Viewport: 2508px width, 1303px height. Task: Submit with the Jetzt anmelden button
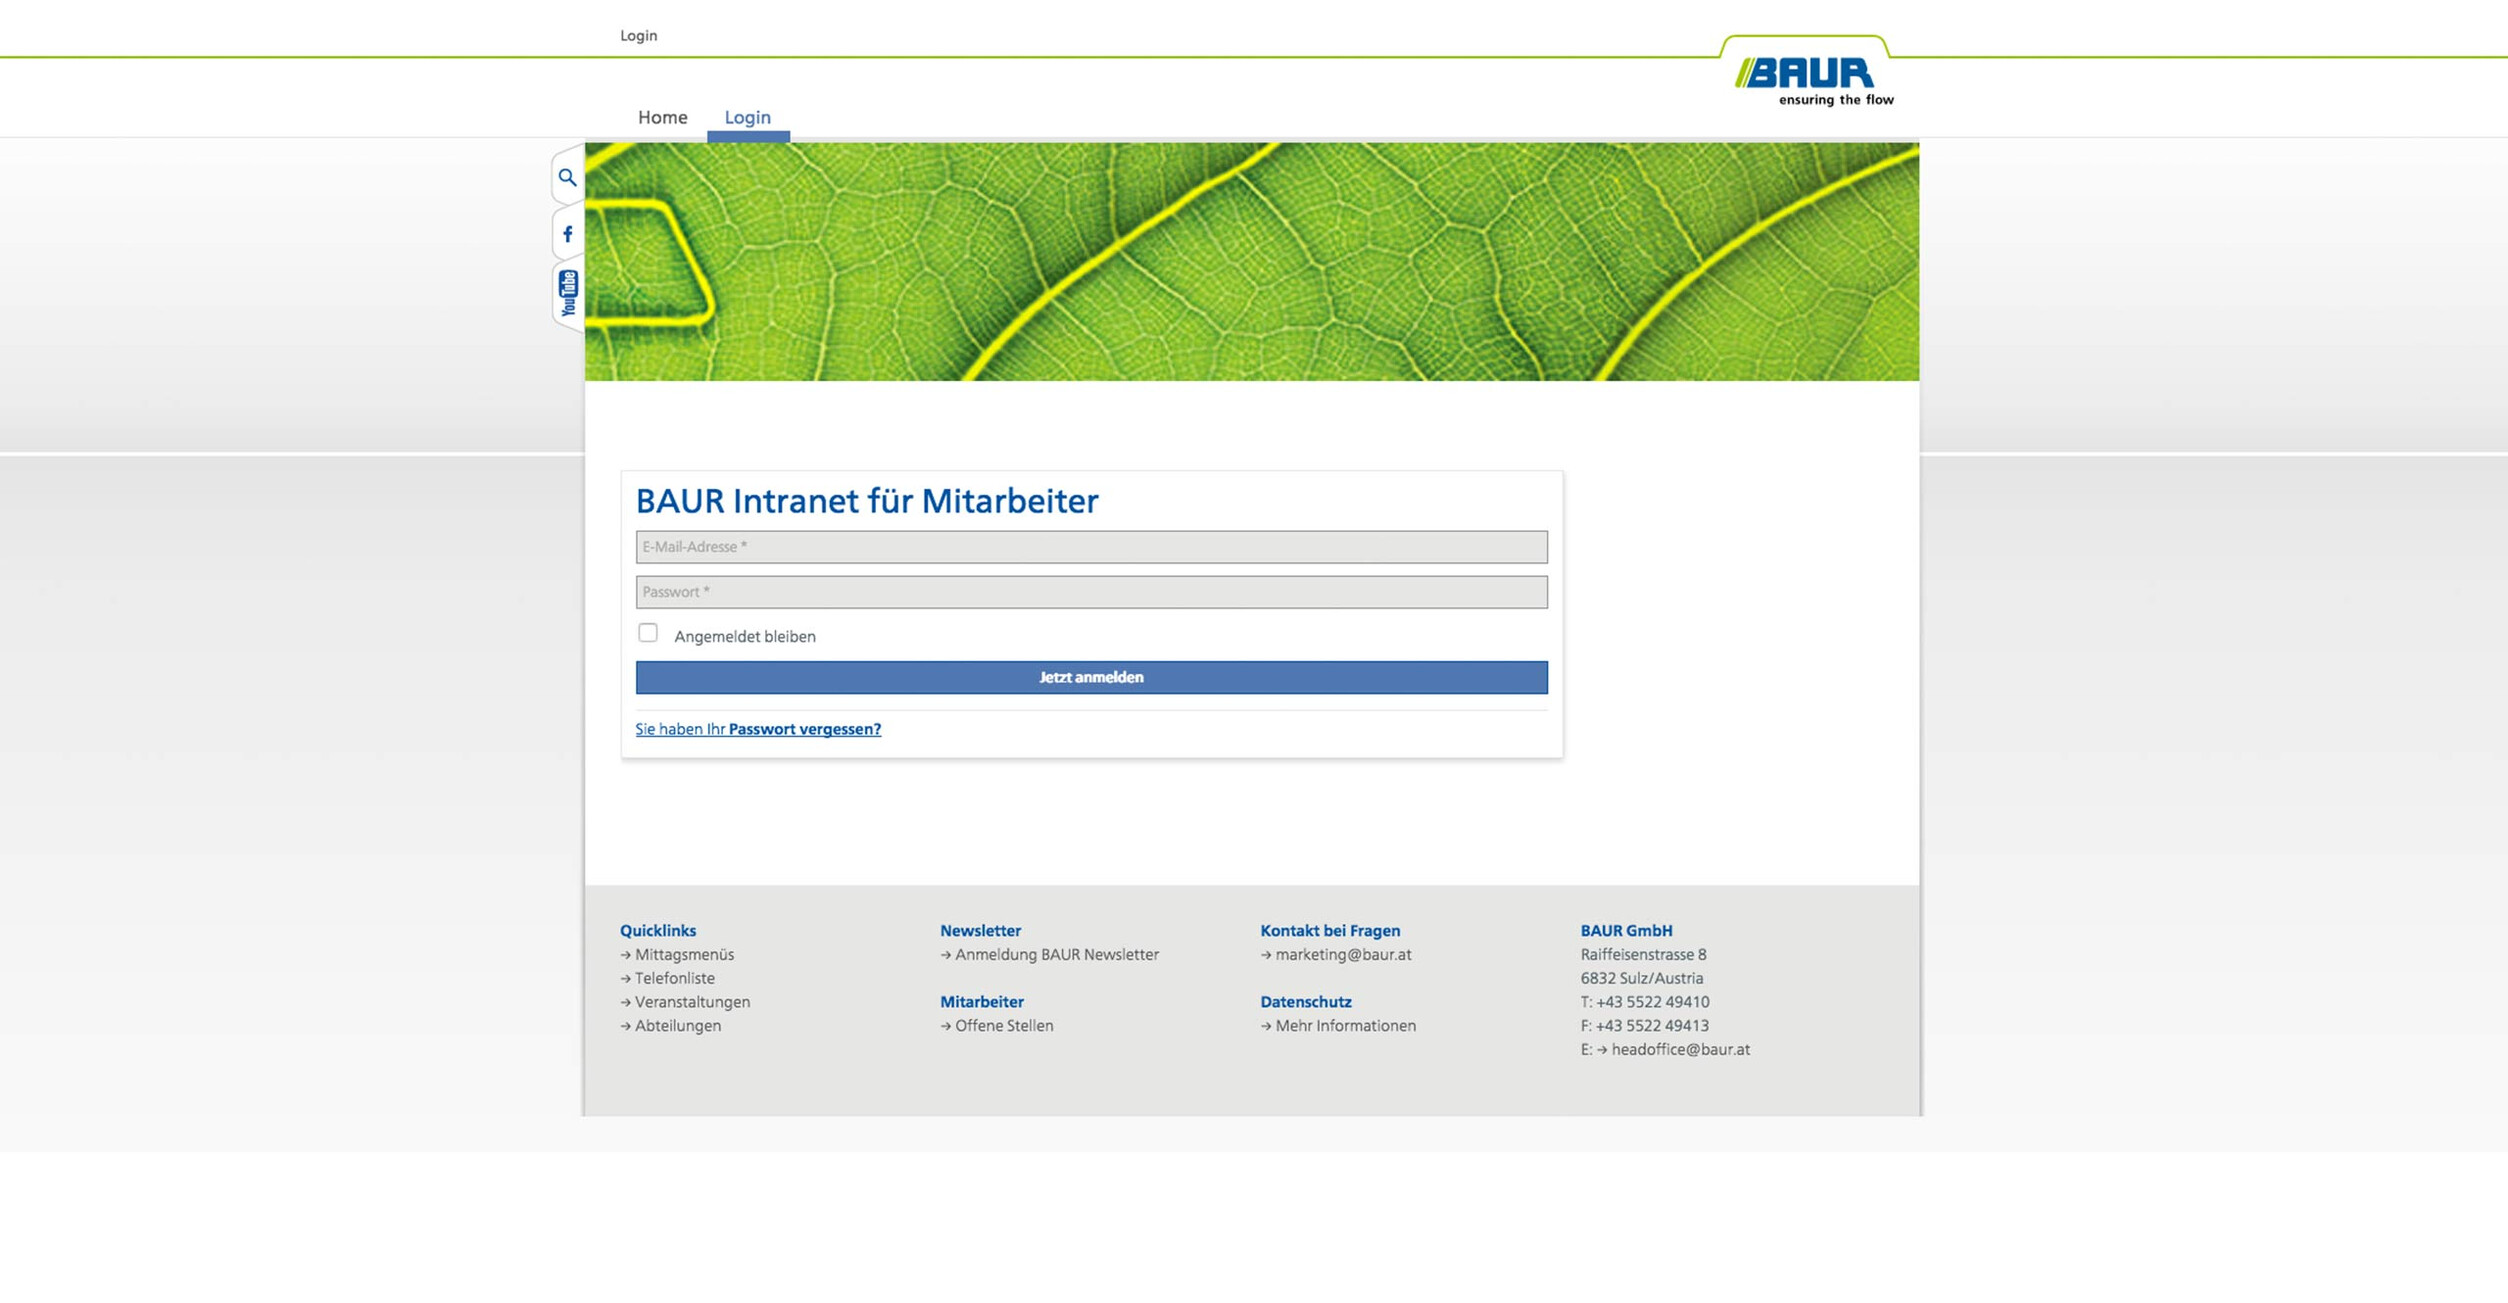pyautogui.click(x=1091, y=677)
